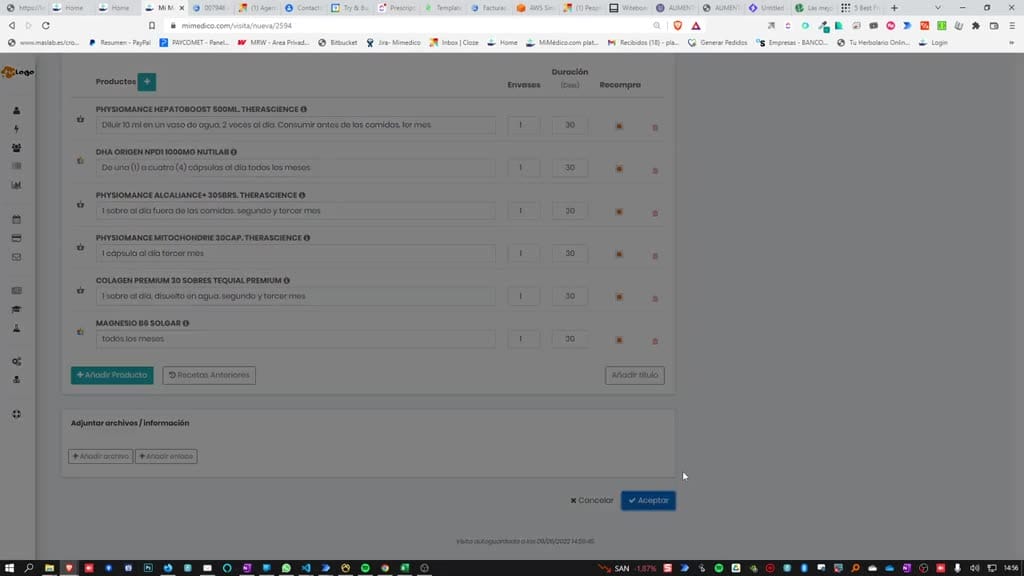Open Recetas Anteriores
This screenshot has width=1024, height=576.
[x=209, y=375]
